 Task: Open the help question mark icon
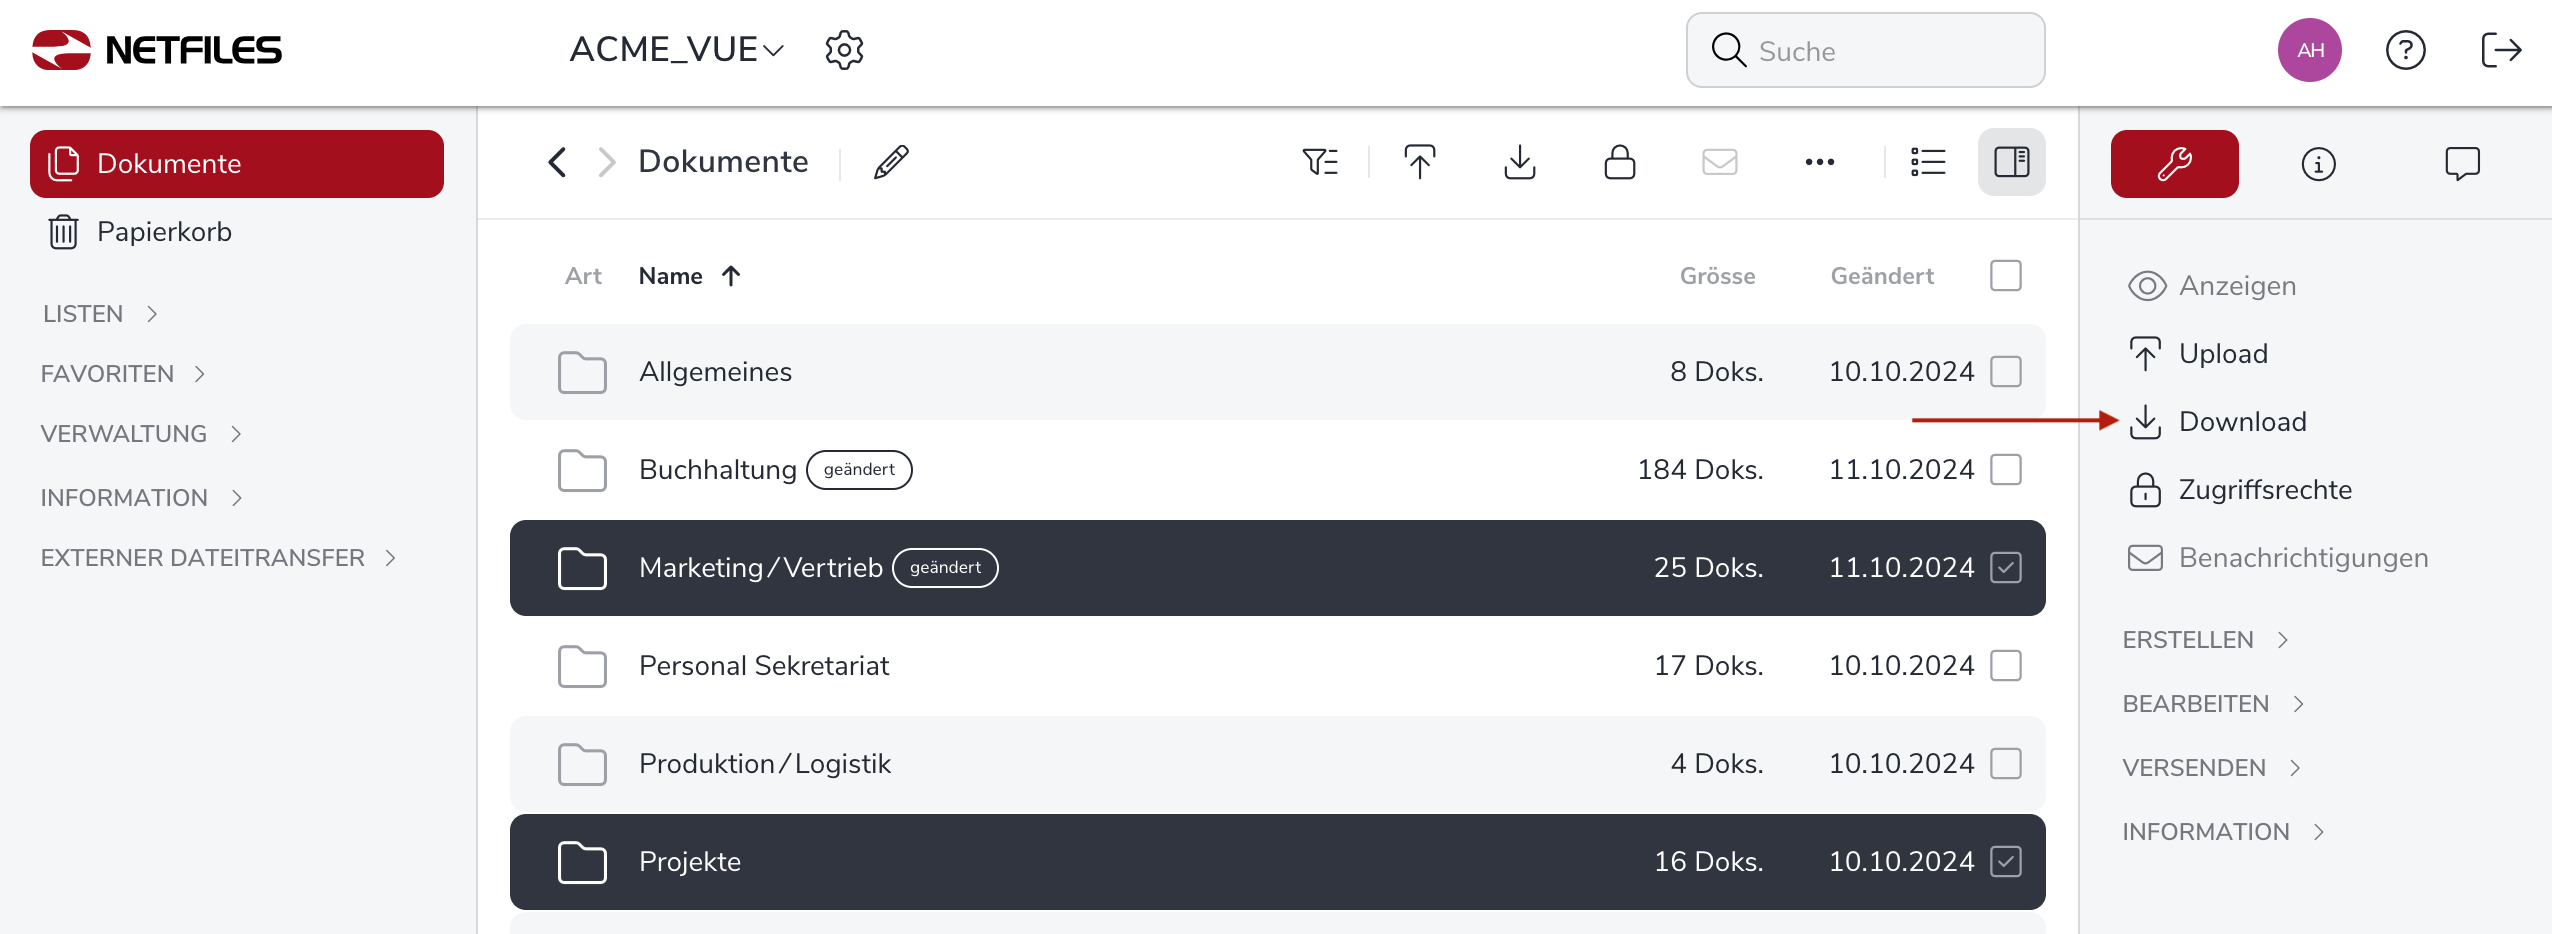click(x=2405, y=50)
